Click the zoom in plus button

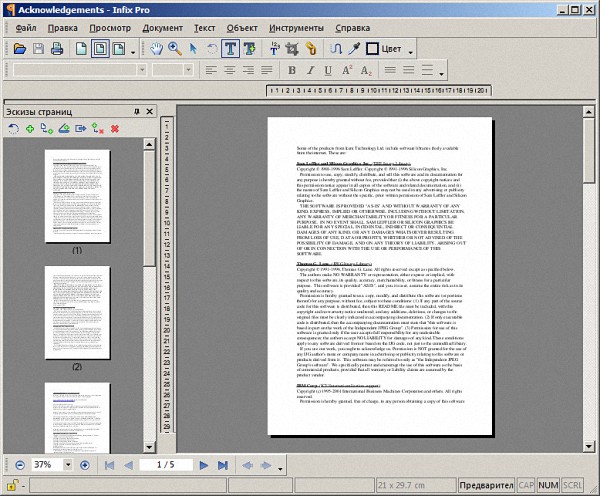(x=84, y=465)
